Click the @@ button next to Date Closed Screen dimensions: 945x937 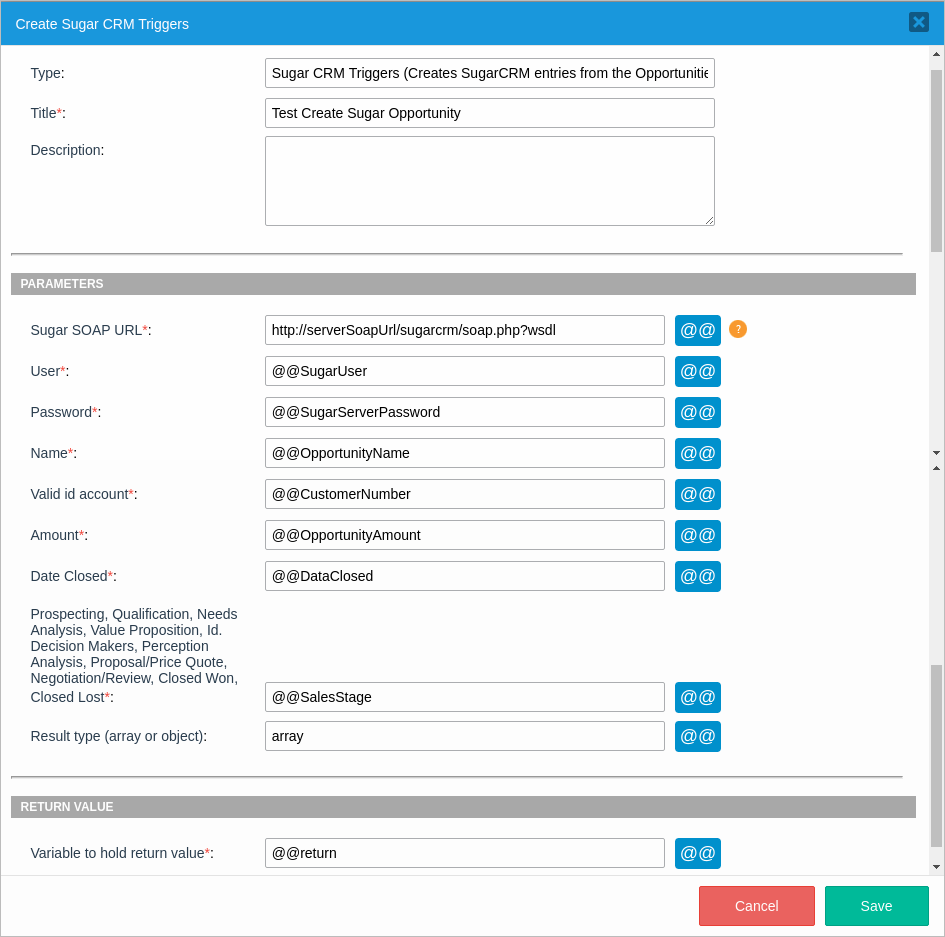(x=697, y=576)
